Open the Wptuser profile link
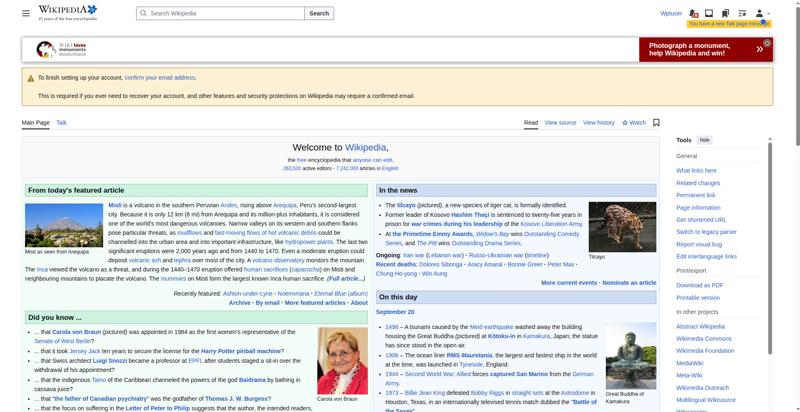 (671, 13)
